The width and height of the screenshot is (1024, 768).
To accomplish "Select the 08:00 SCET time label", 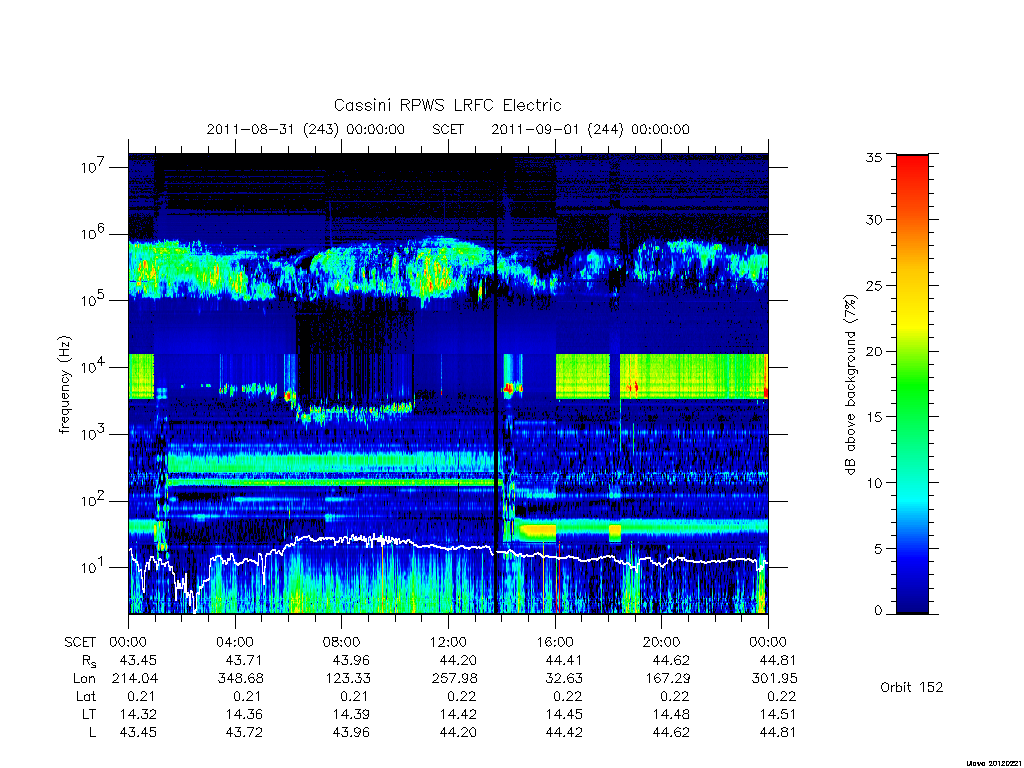I will [342, 642].
